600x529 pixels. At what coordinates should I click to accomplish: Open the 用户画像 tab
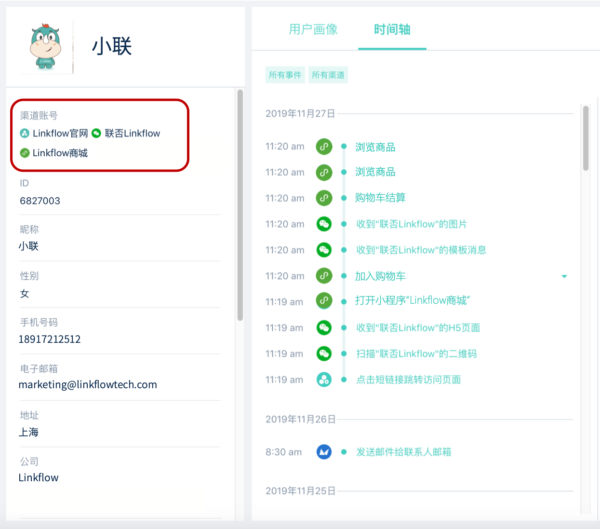313,29
